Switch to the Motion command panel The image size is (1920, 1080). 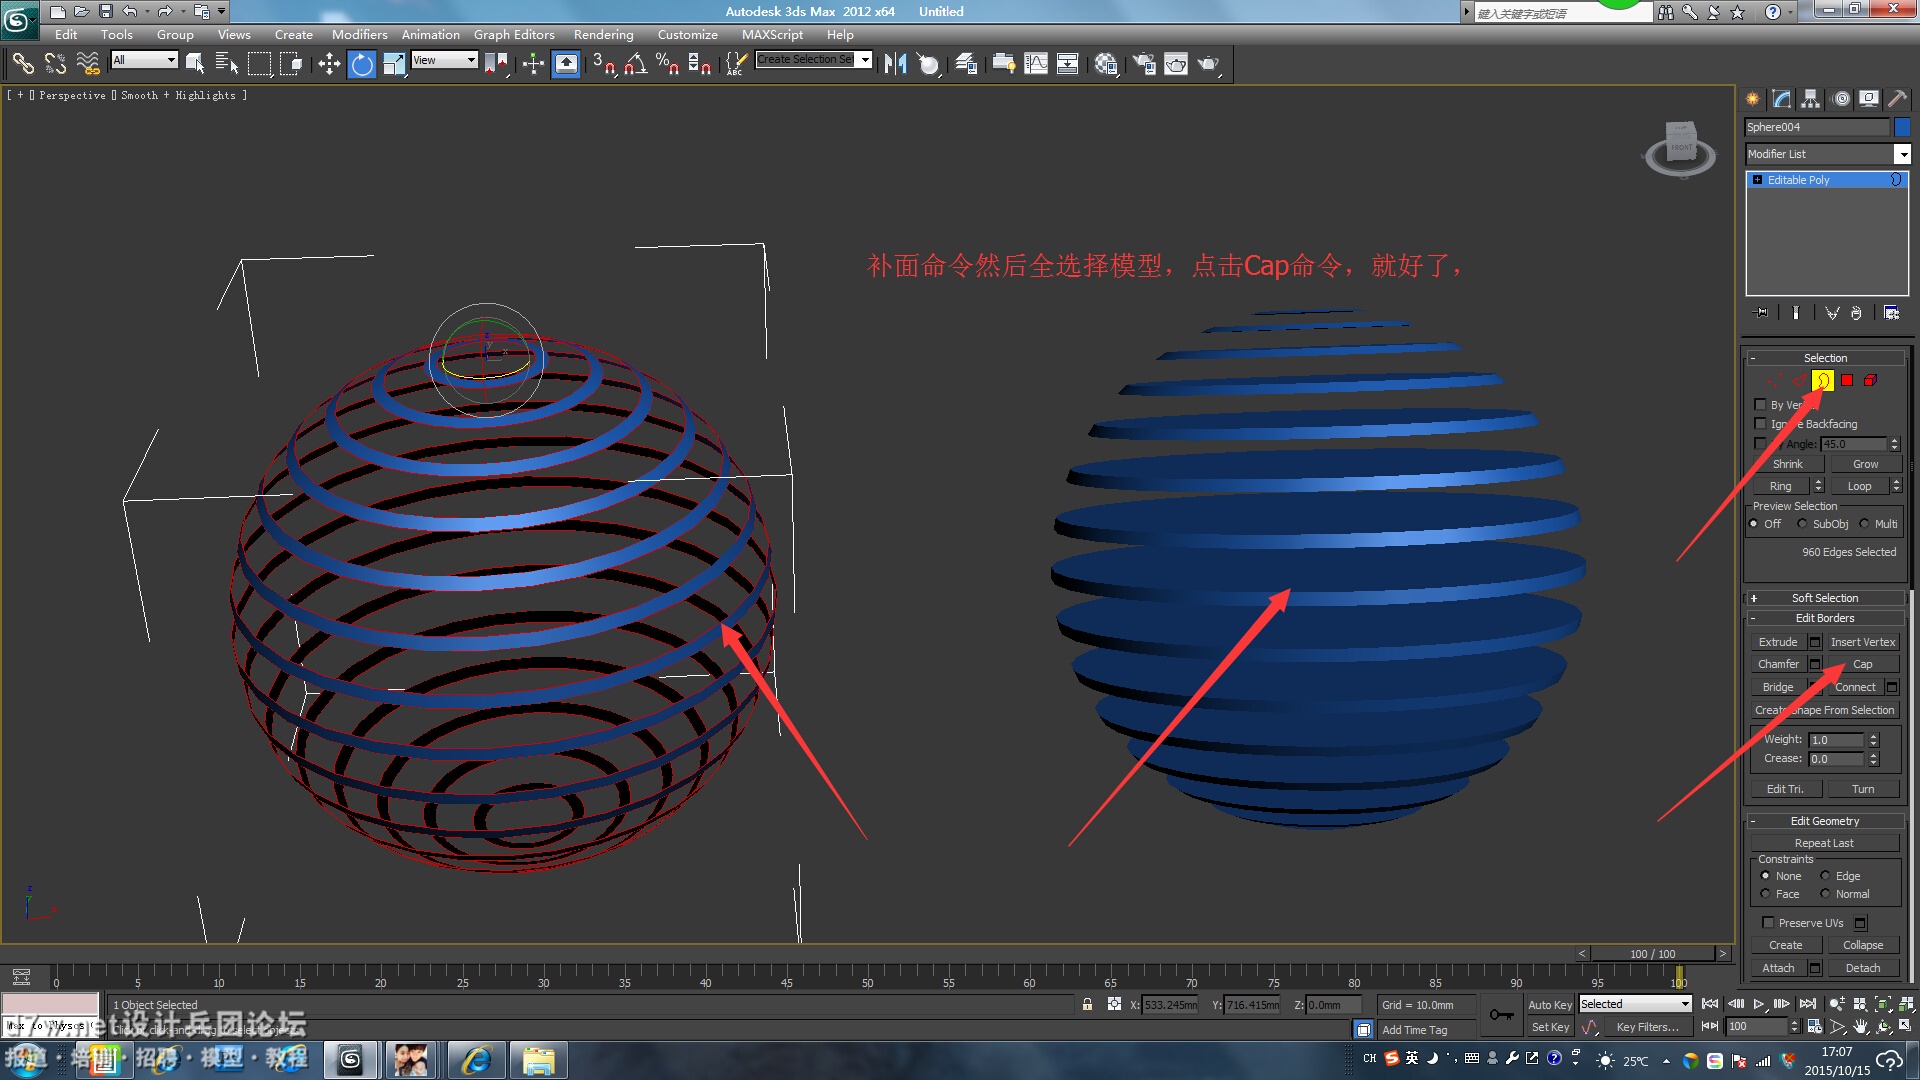coord(1841,98)
